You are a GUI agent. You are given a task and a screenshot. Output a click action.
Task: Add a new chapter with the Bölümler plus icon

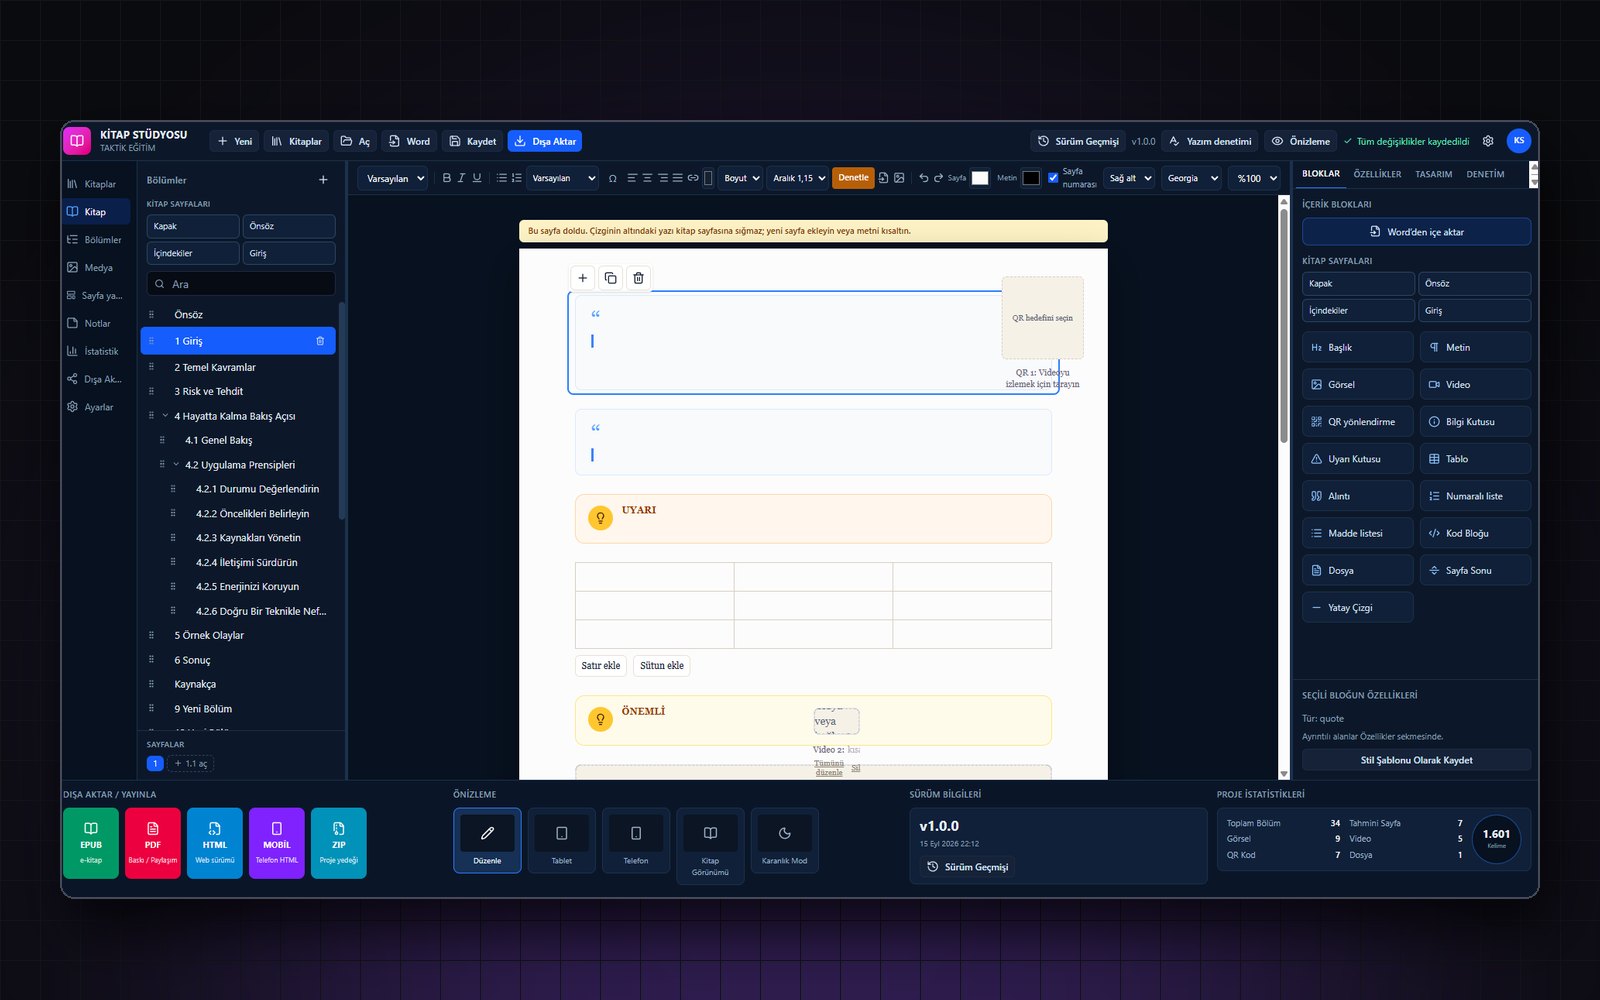pyautogui.click(x=323, y=180)
